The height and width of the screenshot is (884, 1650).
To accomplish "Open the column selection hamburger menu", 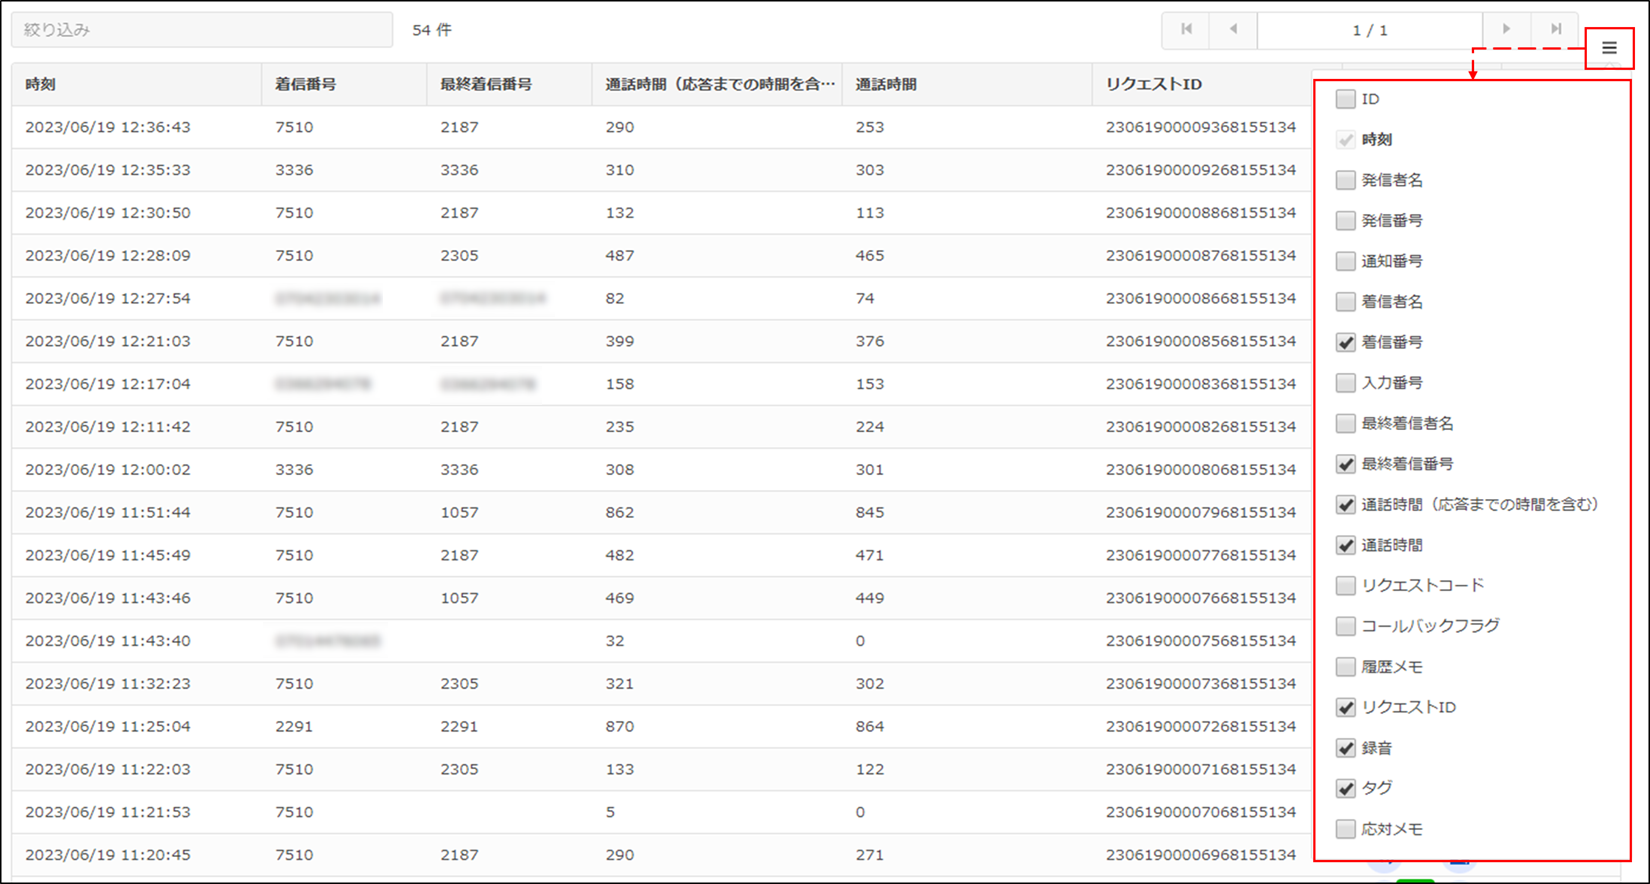I will coord(1609,48).
